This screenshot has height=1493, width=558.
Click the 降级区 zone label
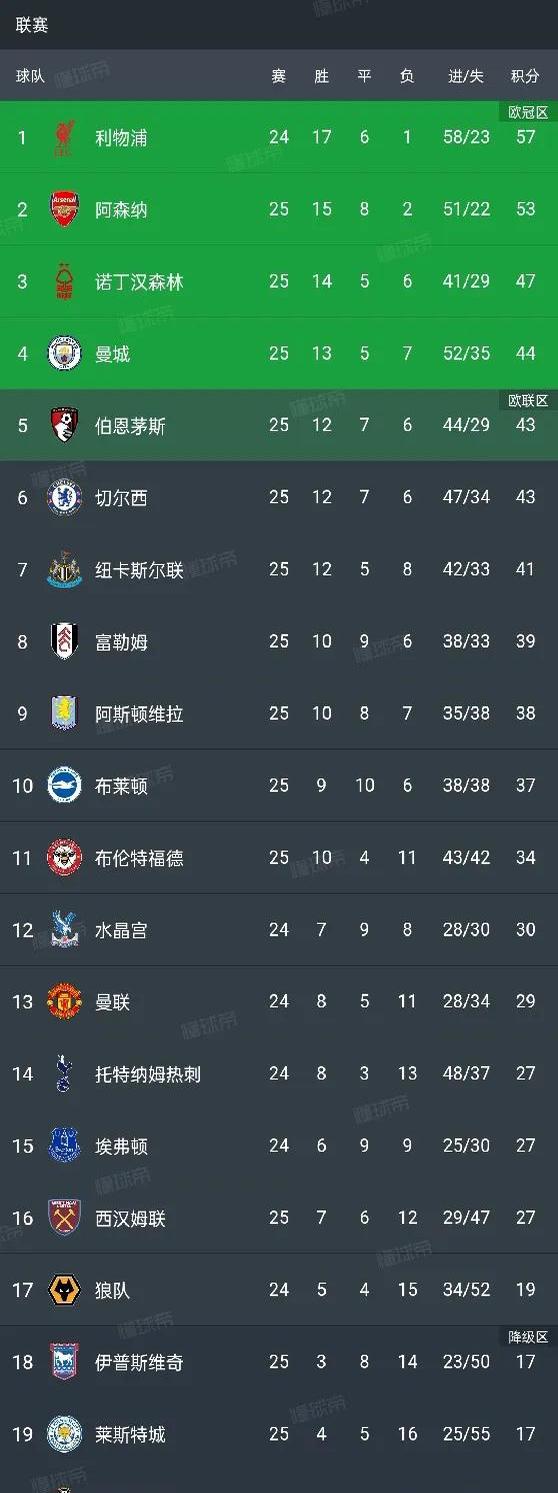(x=528, y=1337)
